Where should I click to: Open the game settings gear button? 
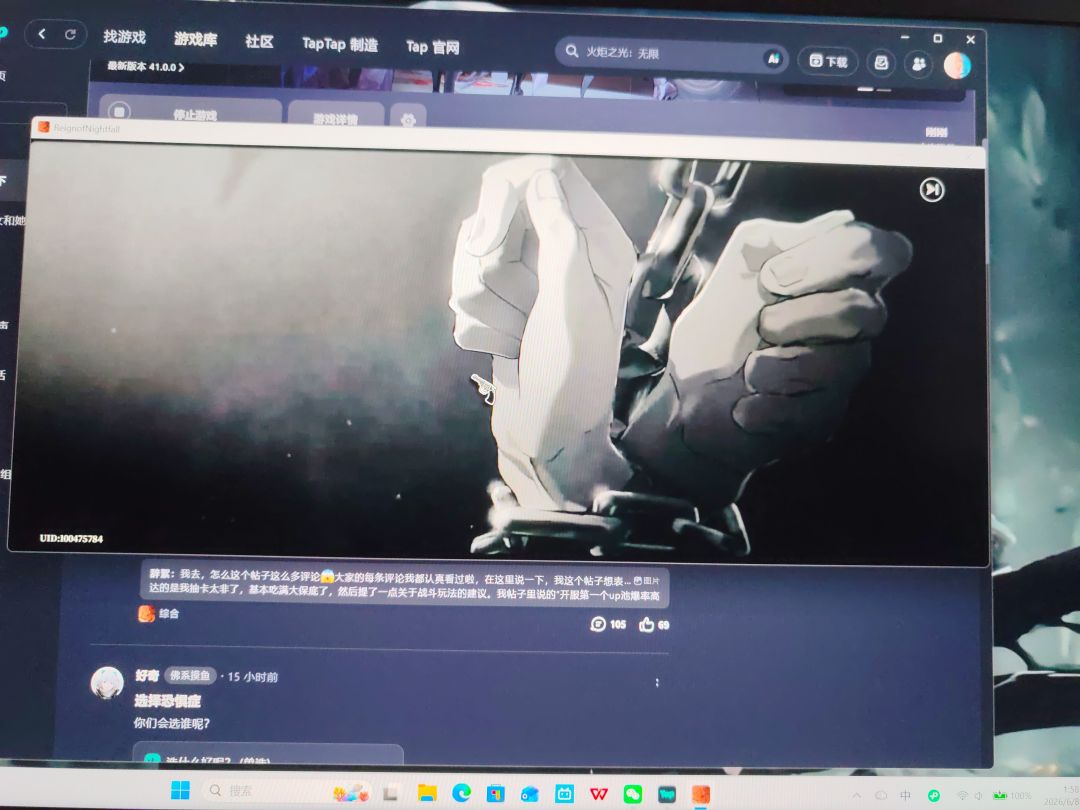pos(408,118)
